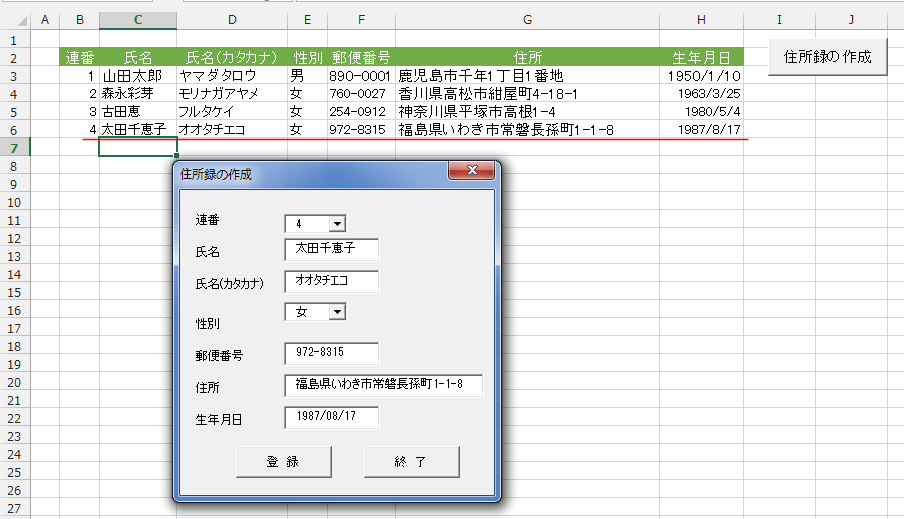Image resolution: width=904 pixels, height=519 pixels.
Task: Click birthdate cell 1980/5/4
Action: click(701, 111)
